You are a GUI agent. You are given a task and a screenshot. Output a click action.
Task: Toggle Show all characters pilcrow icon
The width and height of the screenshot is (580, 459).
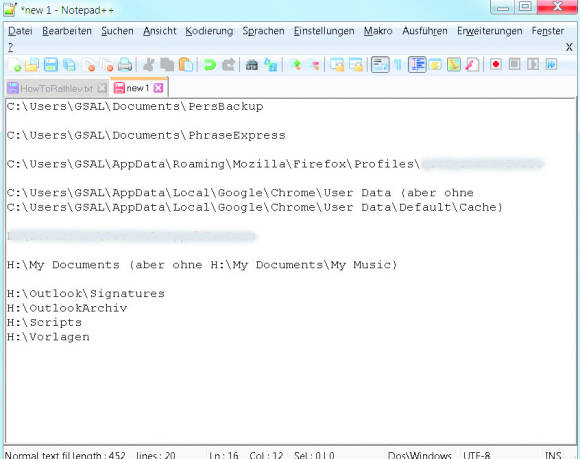(398, 65)
